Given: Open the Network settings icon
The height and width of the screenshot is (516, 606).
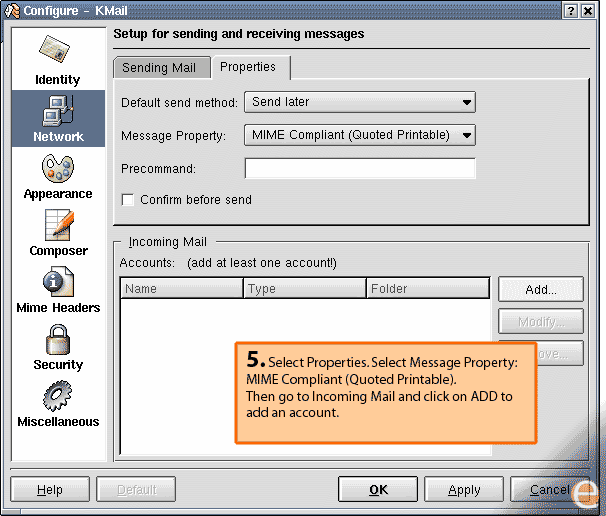Looking at the screenshot, I should tap(57, 110).
